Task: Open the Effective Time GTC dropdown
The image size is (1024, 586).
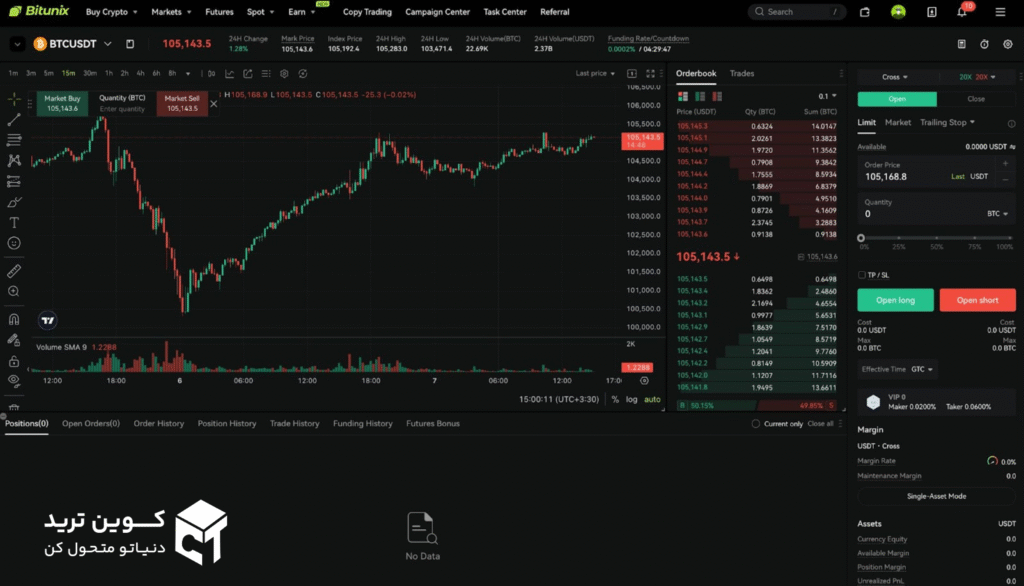Action: pos(922,369)
